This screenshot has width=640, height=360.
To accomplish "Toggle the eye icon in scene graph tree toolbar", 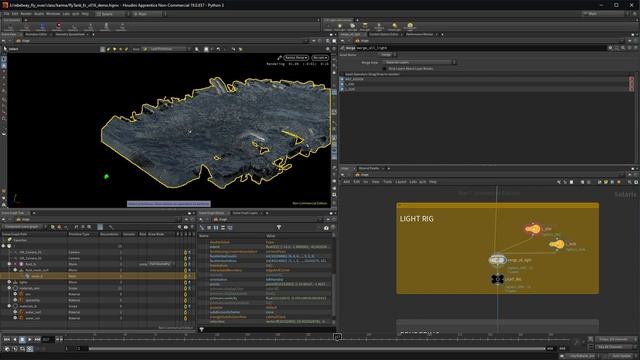I will pyautogui.click(x=186, y=227).
